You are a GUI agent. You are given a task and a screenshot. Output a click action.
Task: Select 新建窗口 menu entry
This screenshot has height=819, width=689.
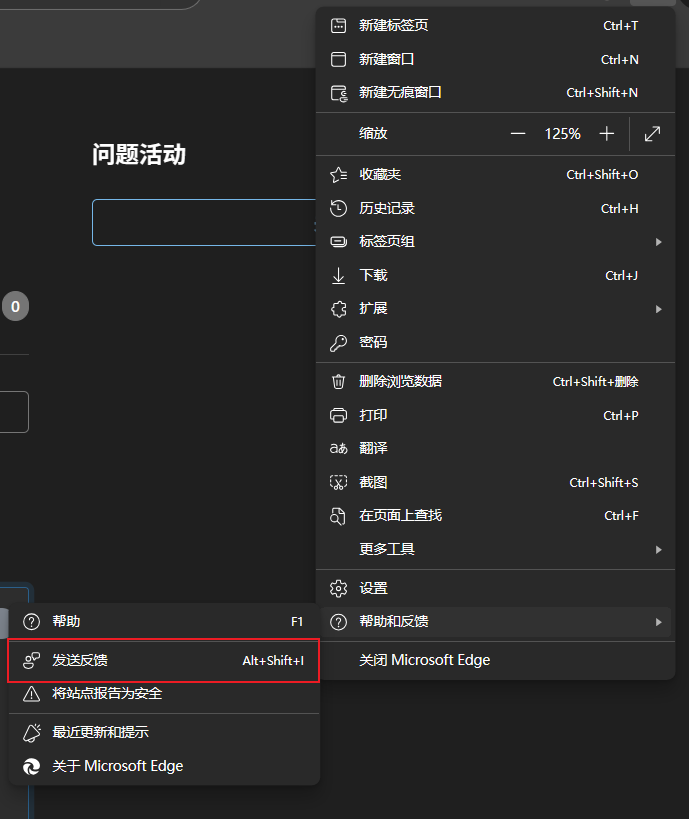[x=495, y=59]
